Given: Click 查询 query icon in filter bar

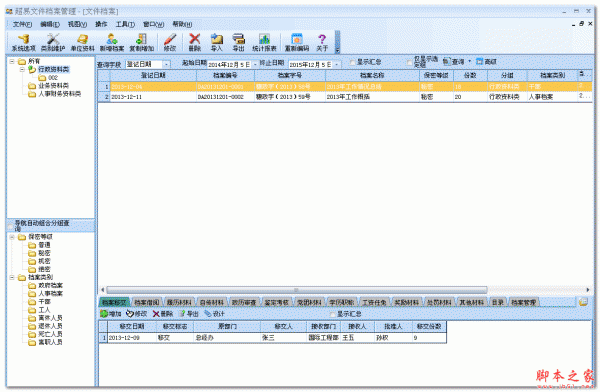Looking at the screenshot, I should point(454,61).
